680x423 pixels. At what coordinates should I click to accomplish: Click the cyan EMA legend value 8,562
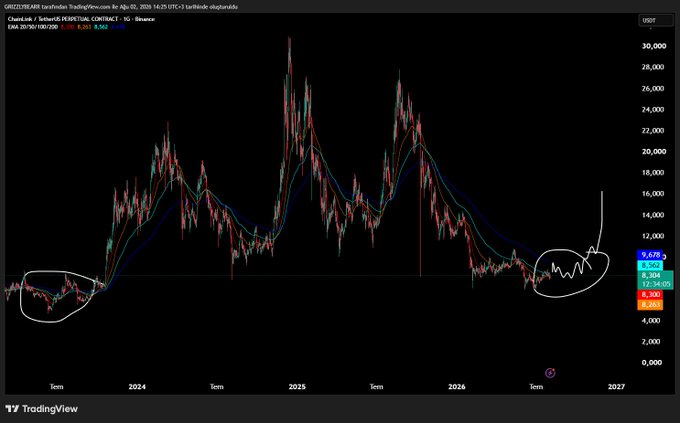(101, 27)
